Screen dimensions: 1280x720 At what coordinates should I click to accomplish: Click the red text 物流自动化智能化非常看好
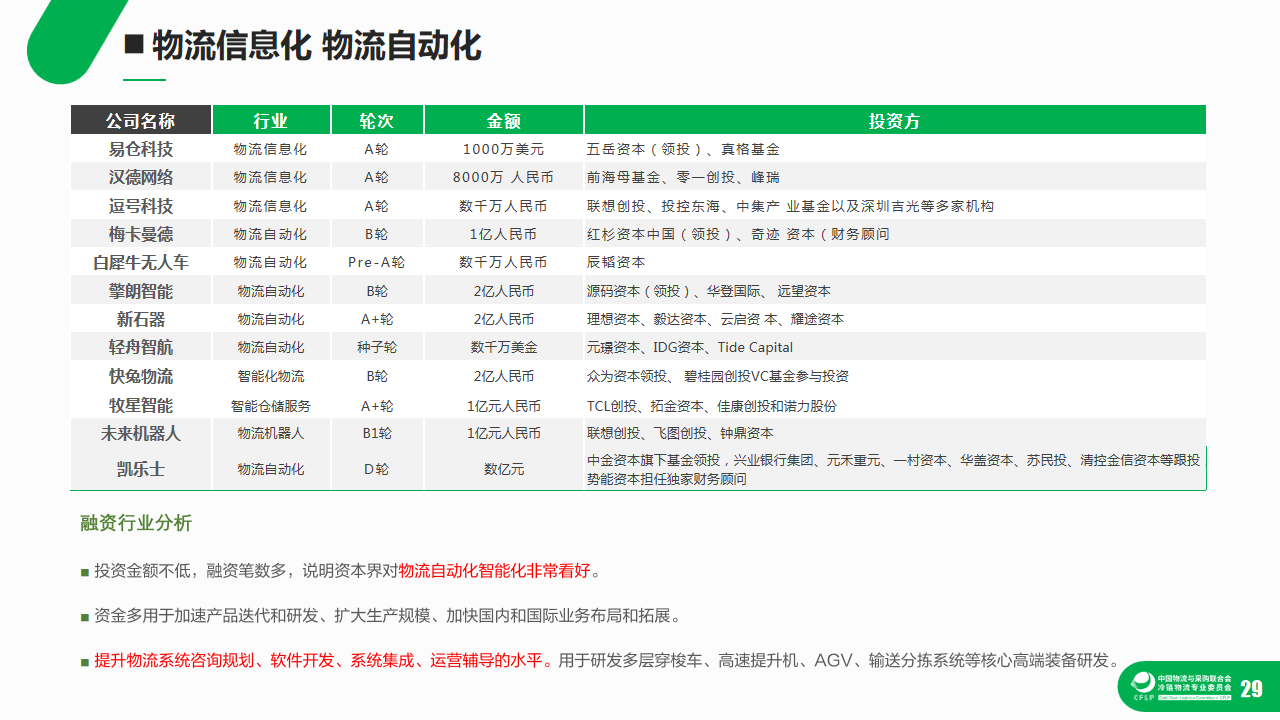click(x=495, y=572)
